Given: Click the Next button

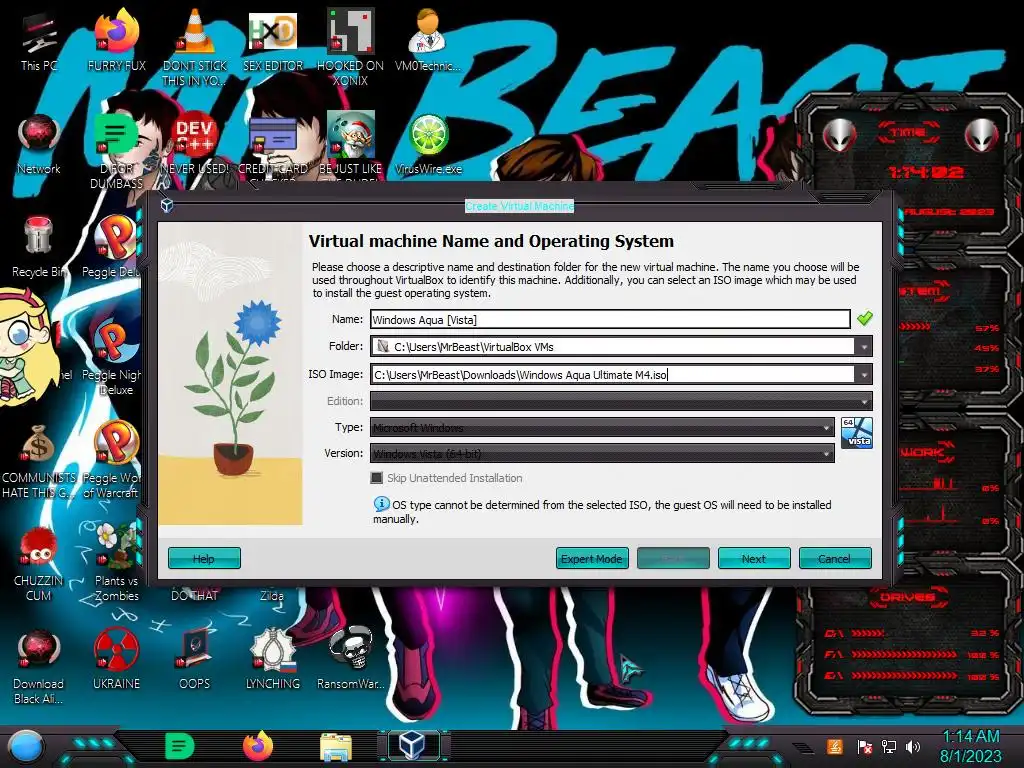Looking at the screenshot, I should point(754,558).
